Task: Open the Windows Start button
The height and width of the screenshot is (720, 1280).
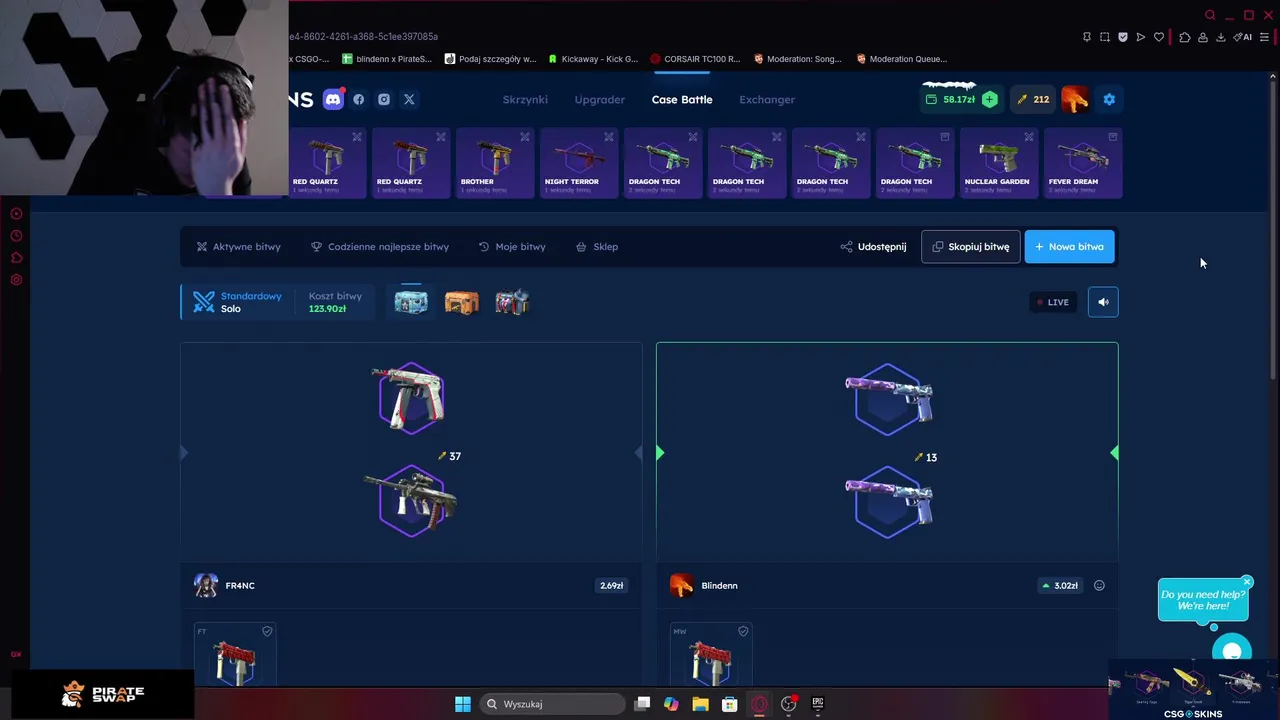Action: [x=463, y=704]
